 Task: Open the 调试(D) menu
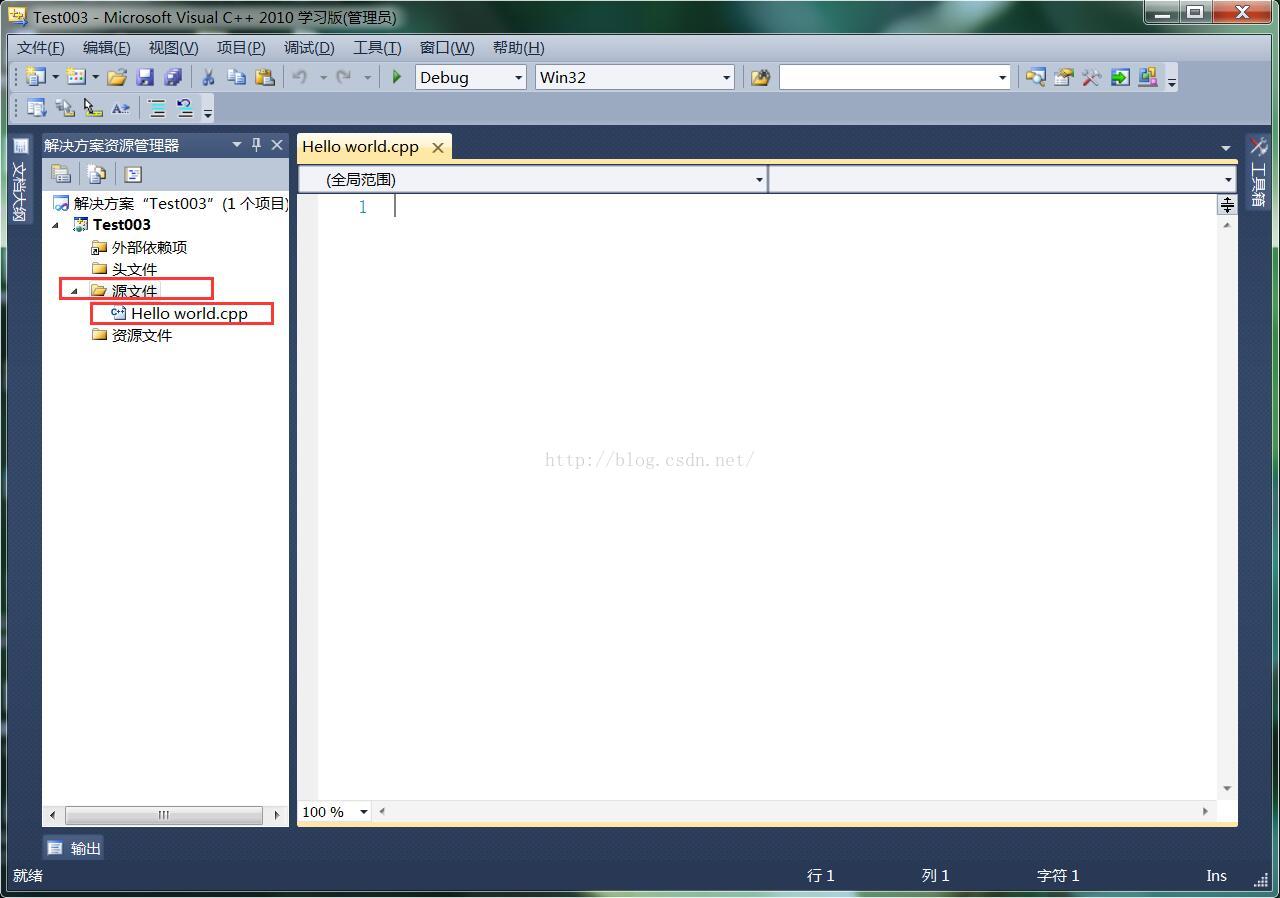[309, 47]
